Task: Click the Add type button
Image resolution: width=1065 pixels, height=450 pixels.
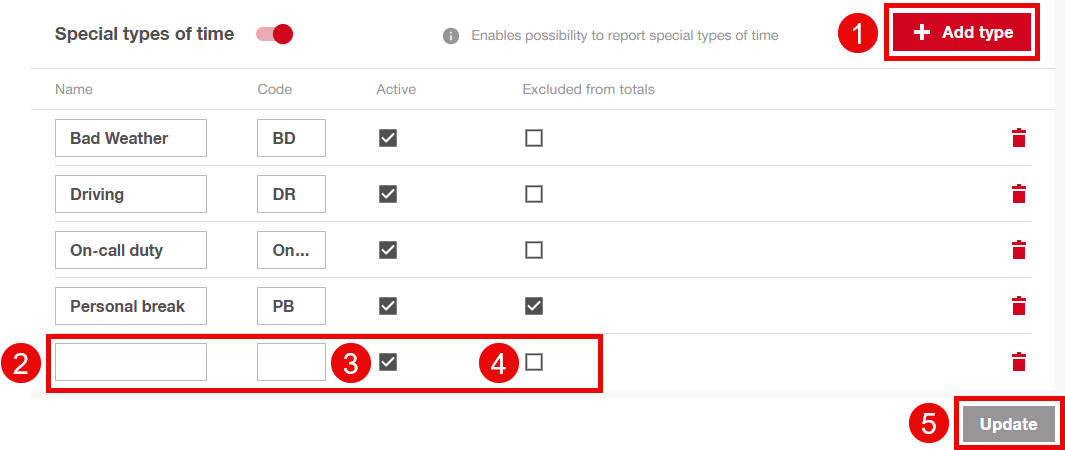Action: 962,33
